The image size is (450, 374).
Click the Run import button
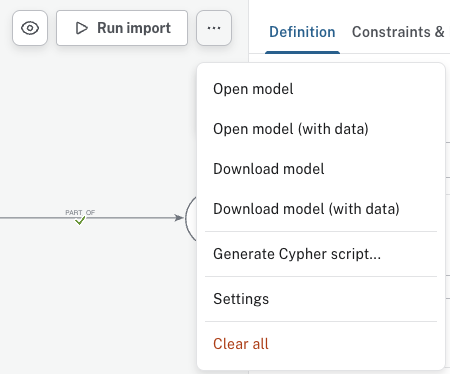click(x=122, y=28)
